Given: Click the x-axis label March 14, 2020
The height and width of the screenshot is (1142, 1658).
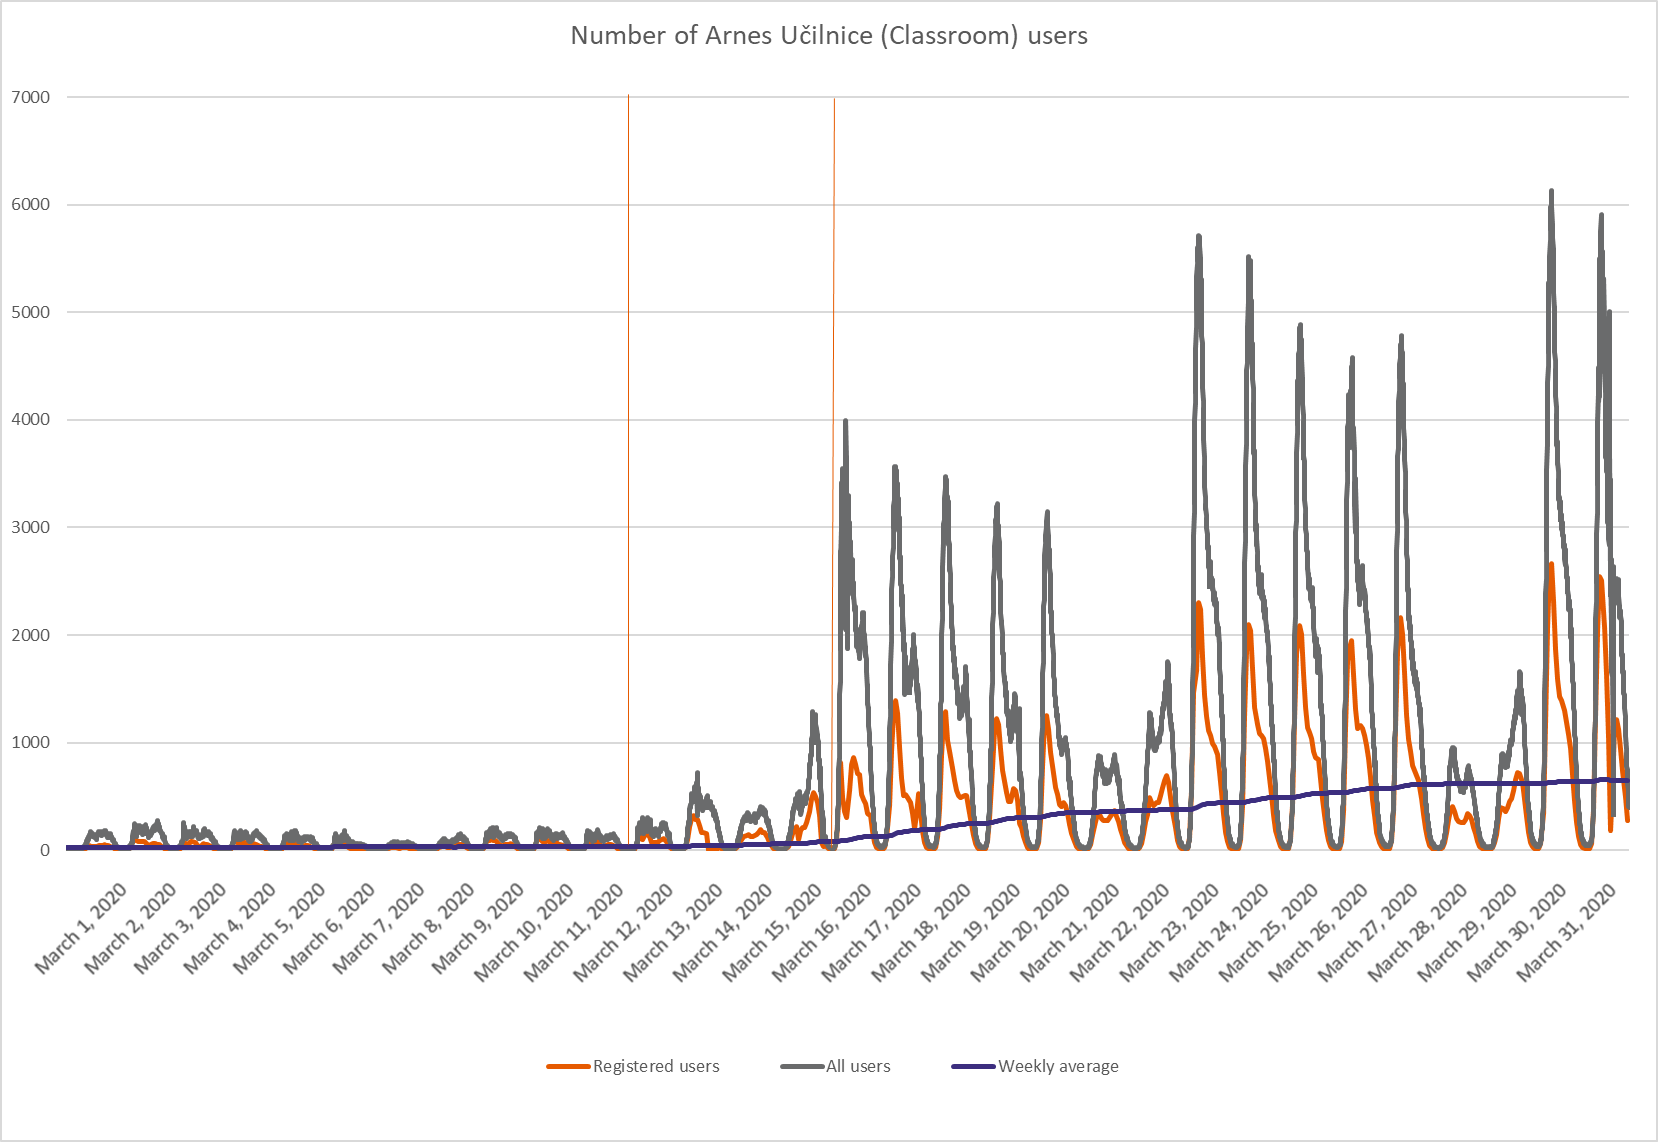Looking at the screenshot, I should click(x=724, y=932).
